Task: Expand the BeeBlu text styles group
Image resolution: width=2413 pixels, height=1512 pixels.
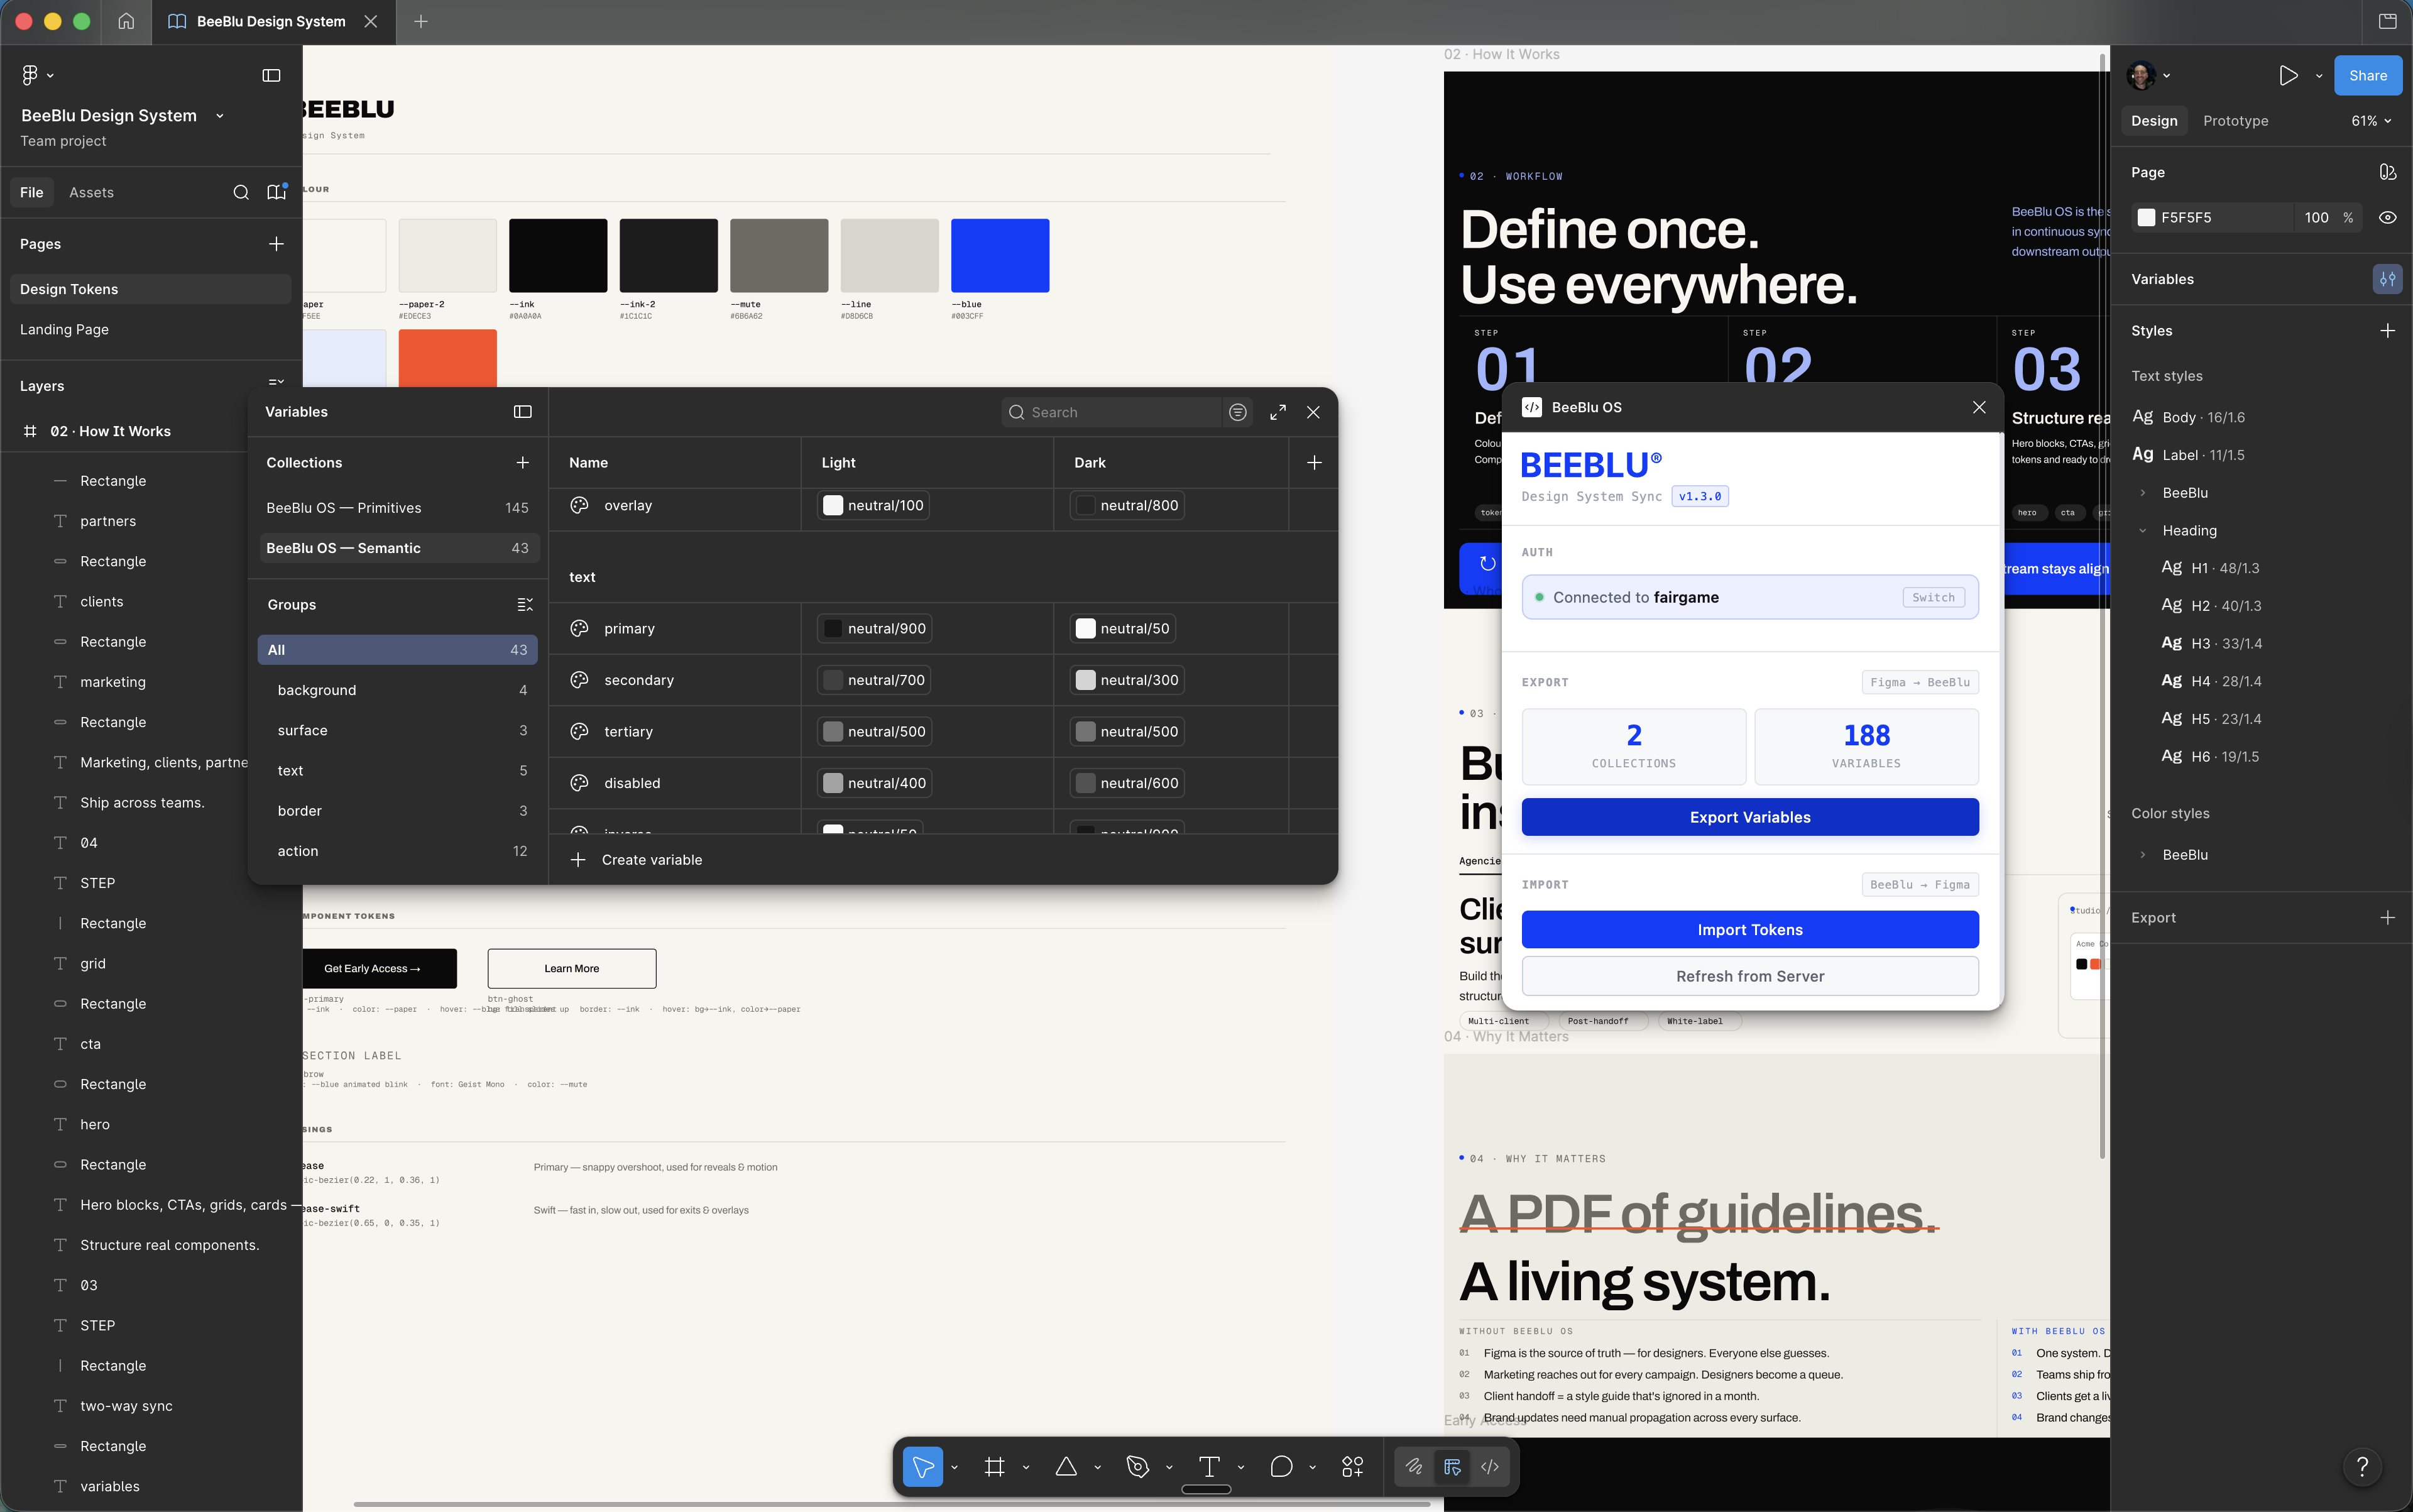Action: (x=2142, y=493)
